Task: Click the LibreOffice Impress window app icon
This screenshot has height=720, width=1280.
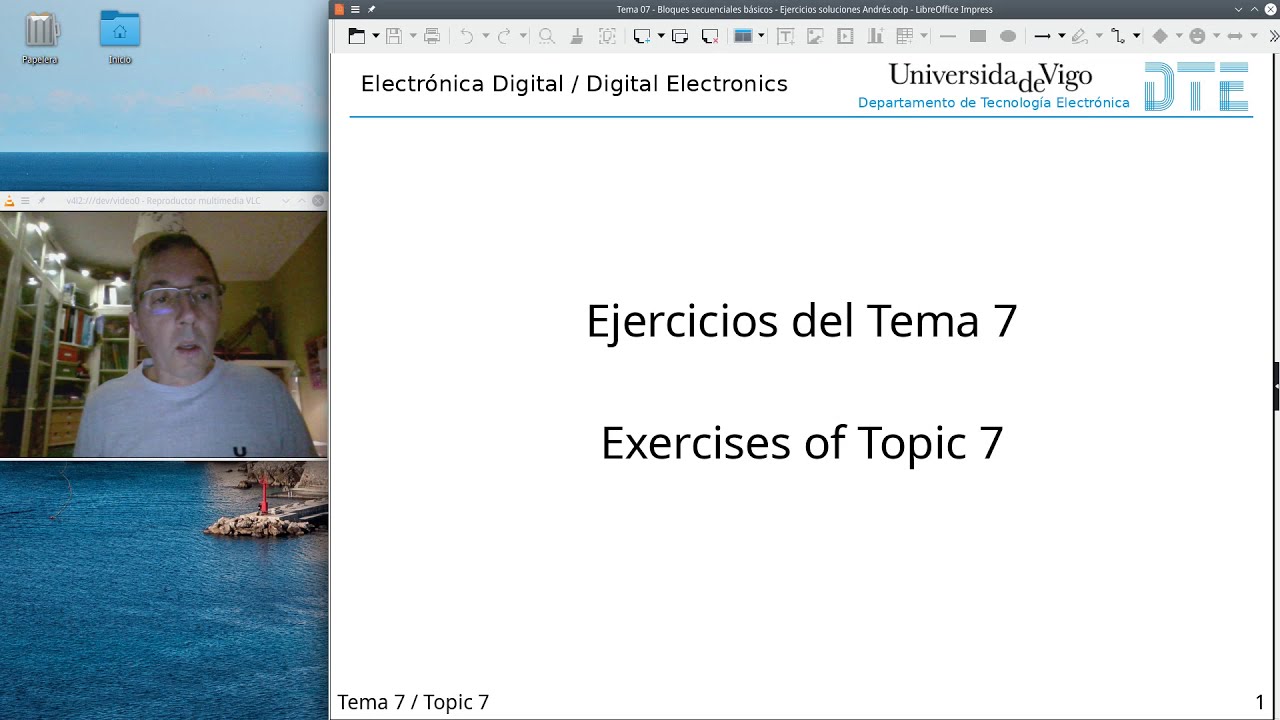Action: [x=339, y=9]
